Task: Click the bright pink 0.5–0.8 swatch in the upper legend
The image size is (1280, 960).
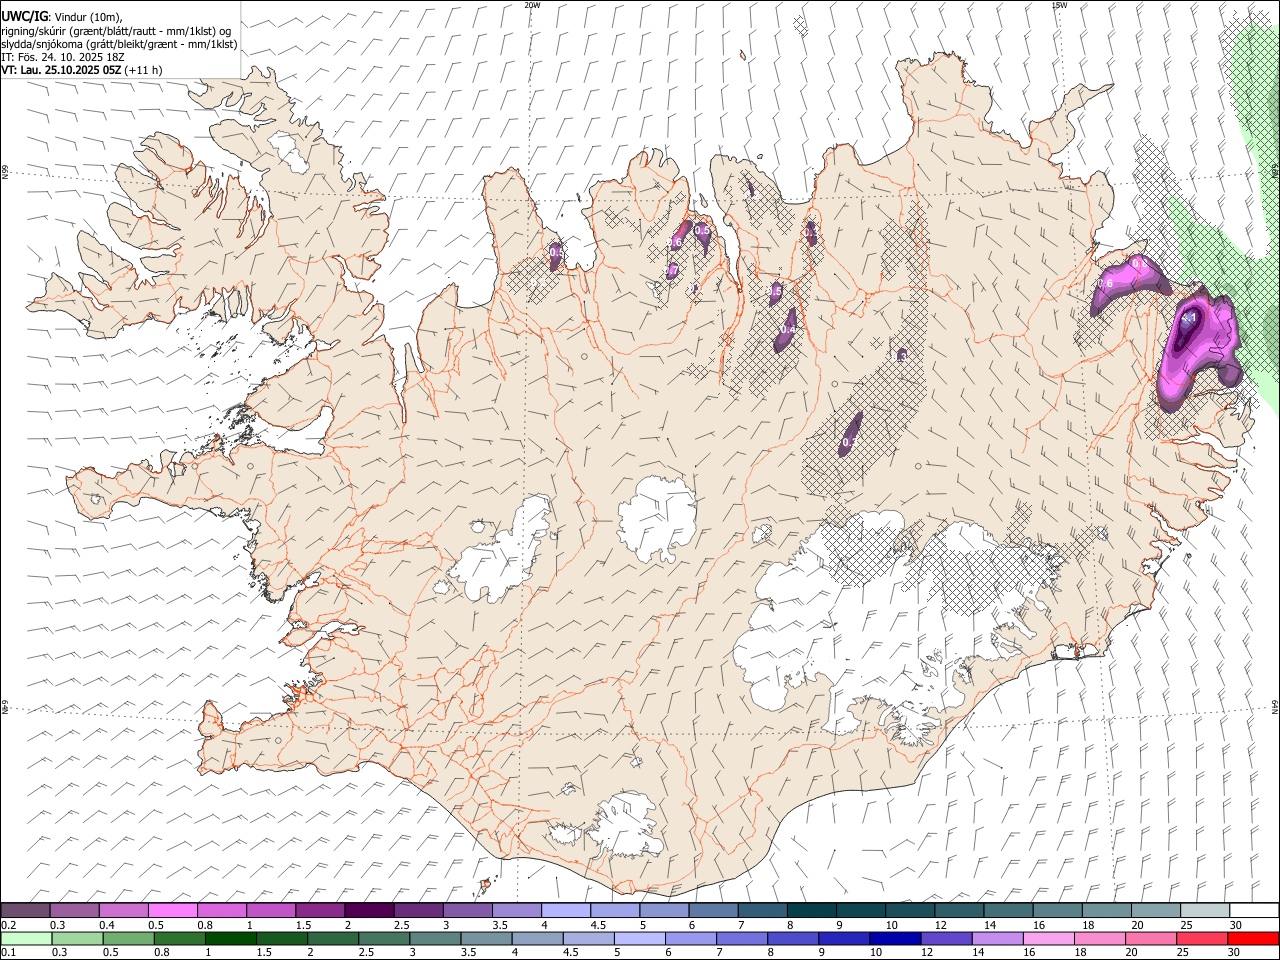Action: tap(172, 910)
